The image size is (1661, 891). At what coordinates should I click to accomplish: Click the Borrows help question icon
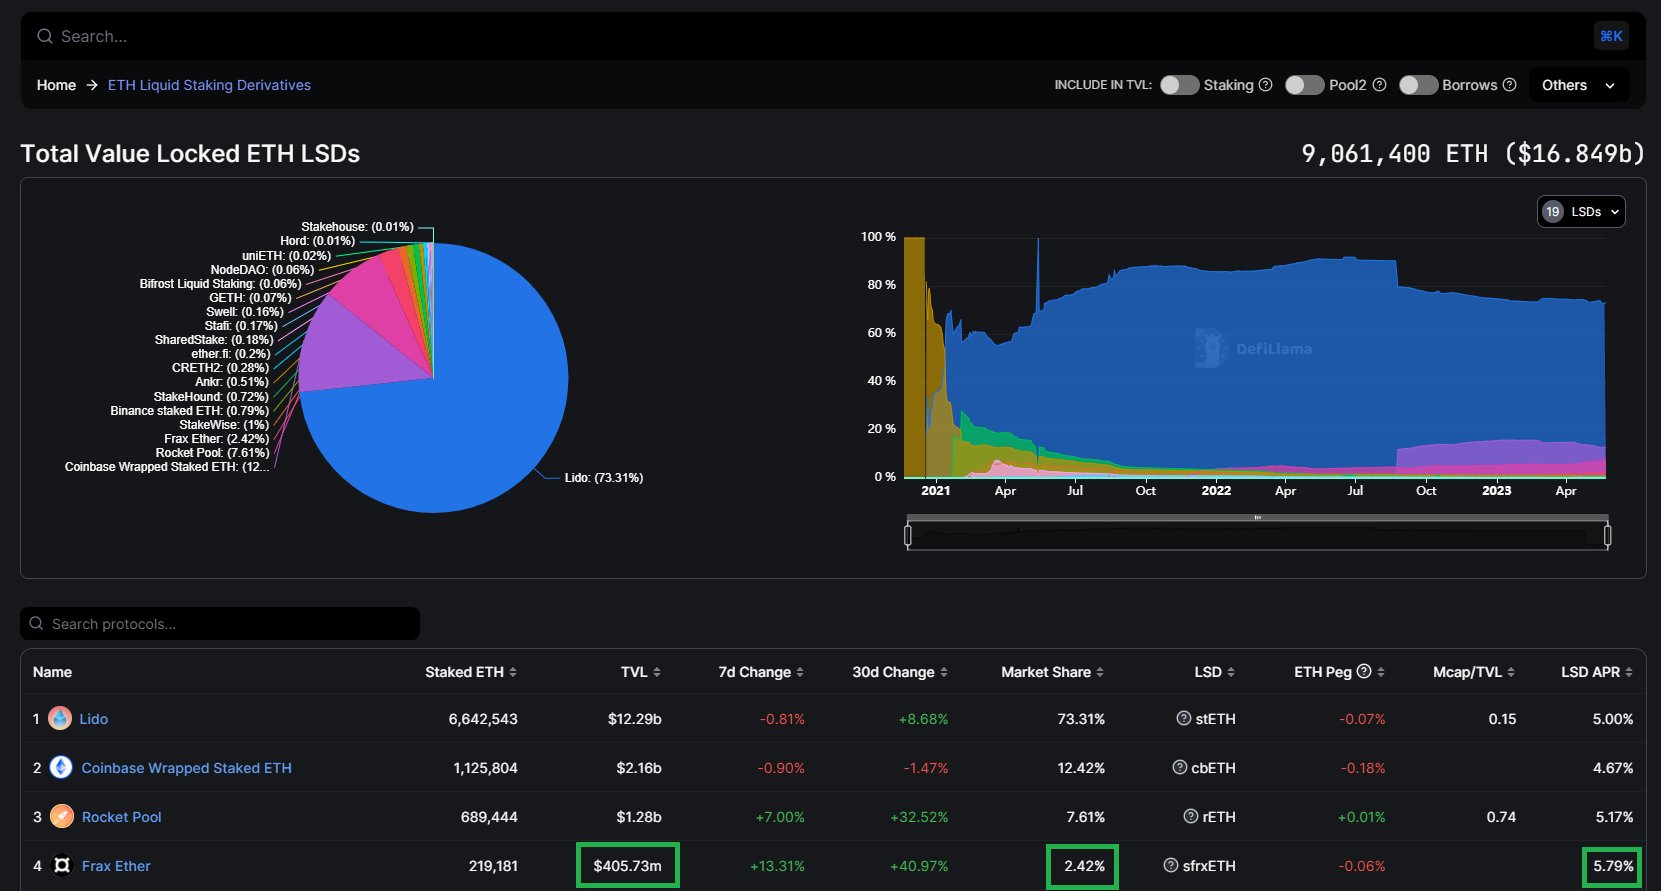(x=1509, y=85)
